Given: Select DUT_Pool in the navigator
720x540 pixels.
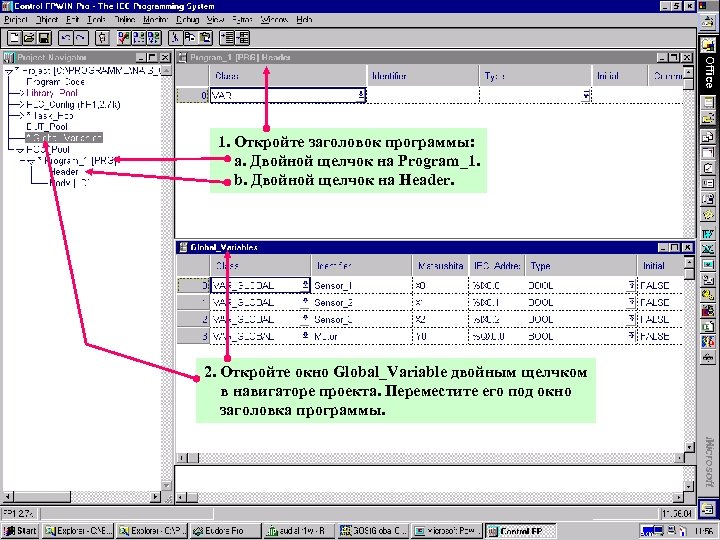Looking at the screenshot, I should [x=47, y=127].
